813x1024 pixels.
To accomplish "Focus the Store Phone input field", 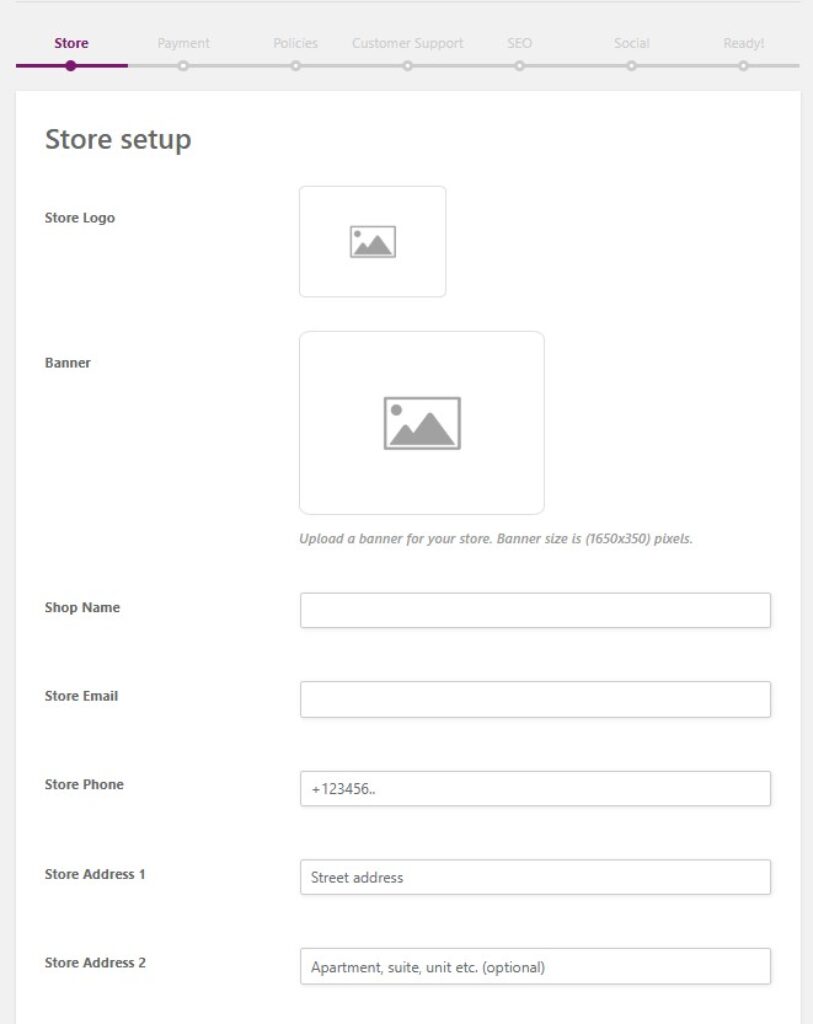I will click(535, 788).
